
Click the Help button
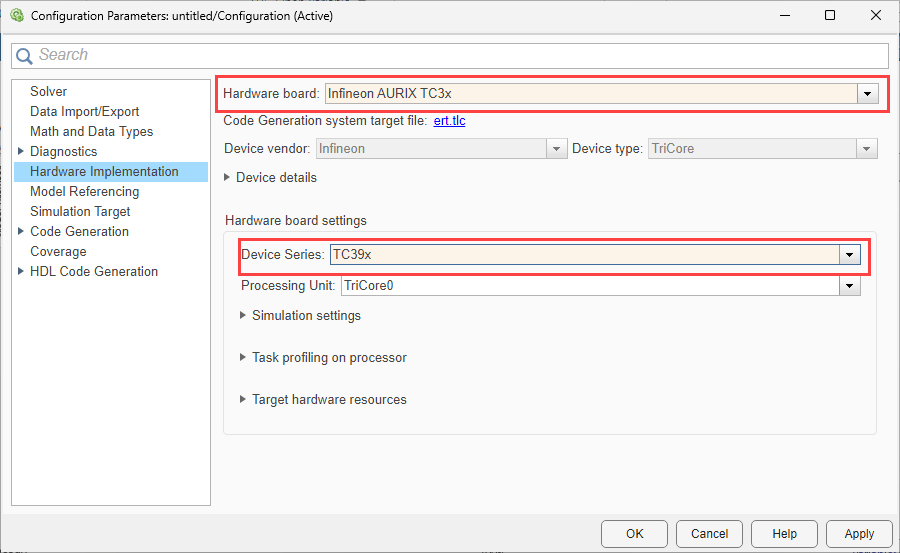(784, 533)
